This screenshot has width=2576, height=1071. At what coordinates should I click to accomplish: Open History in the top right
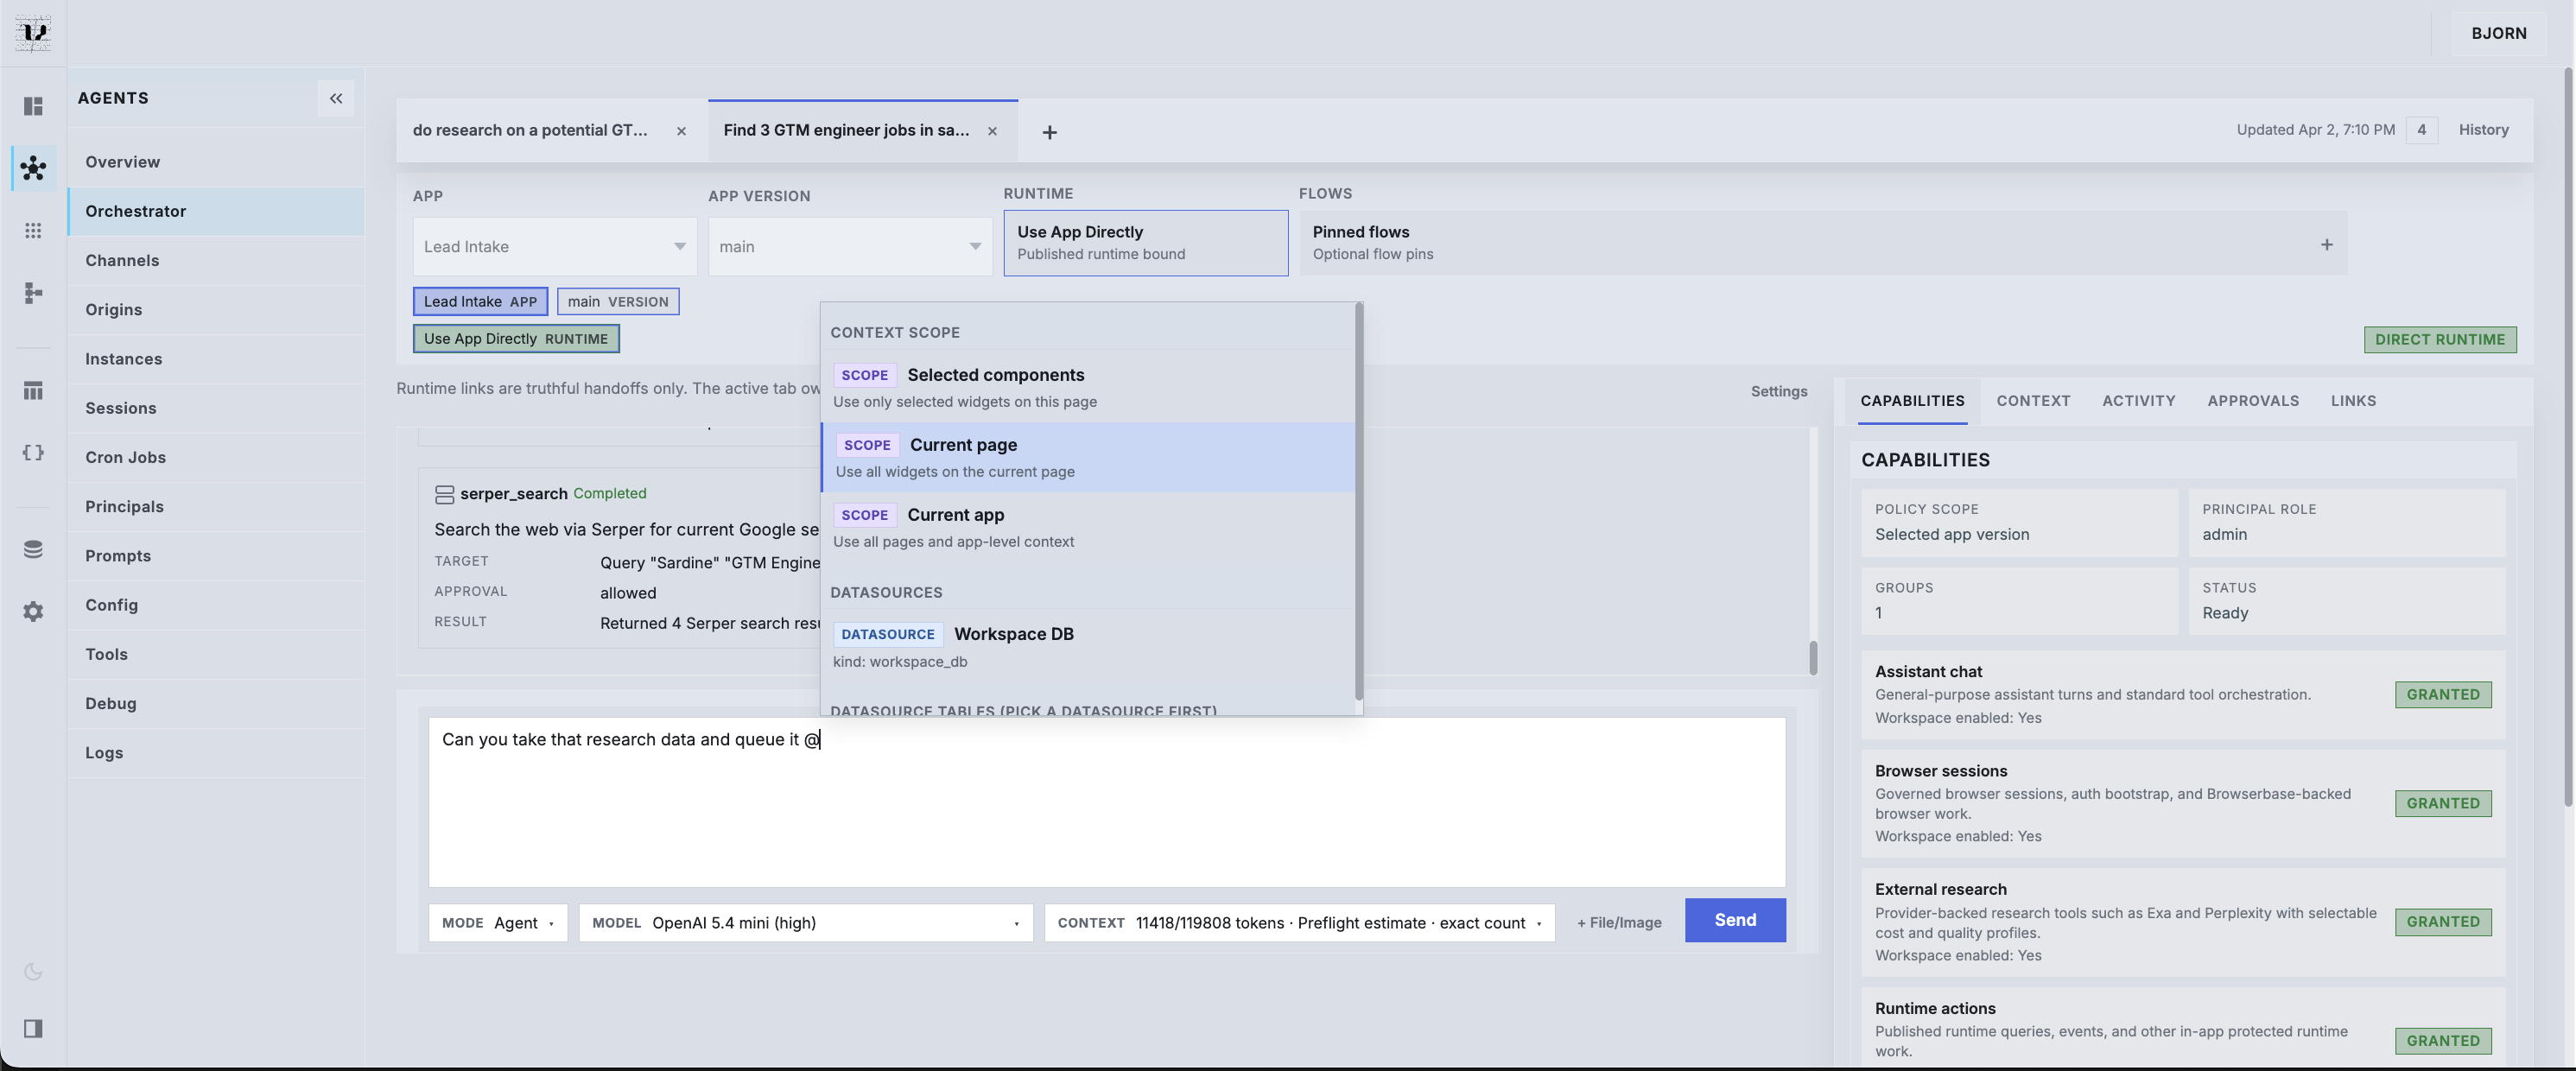click(x=2485, y=129)
